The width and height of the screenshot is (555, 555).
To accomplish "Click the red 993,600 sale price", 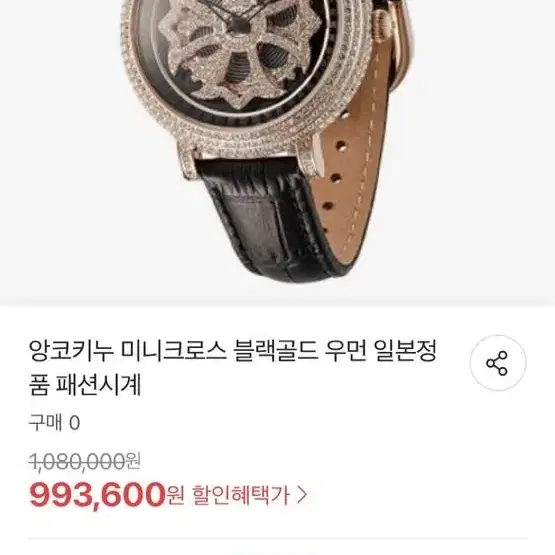I will click(x=97, y=495).
